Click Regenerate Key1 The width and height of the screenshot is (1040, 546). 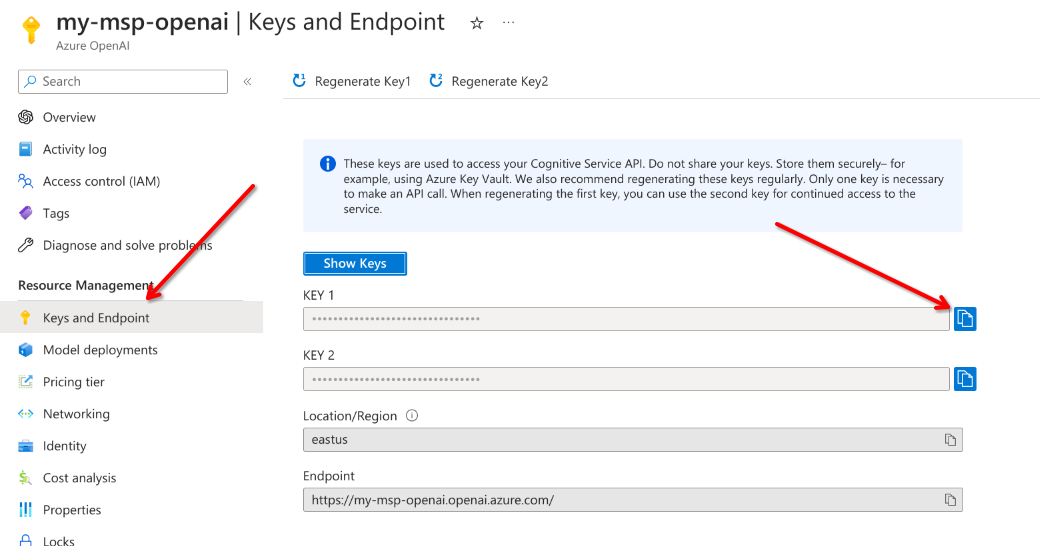(x=352, y=81)
